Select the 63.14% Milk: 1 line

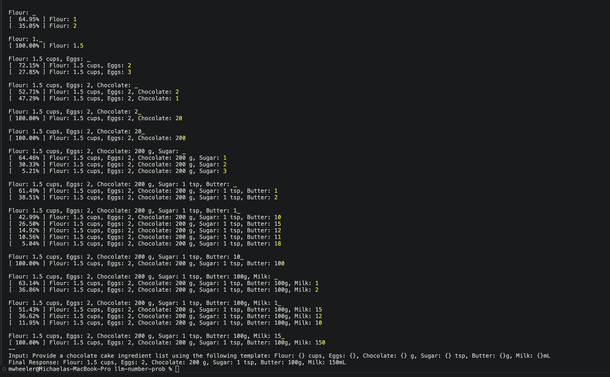[x=163, y=283]
